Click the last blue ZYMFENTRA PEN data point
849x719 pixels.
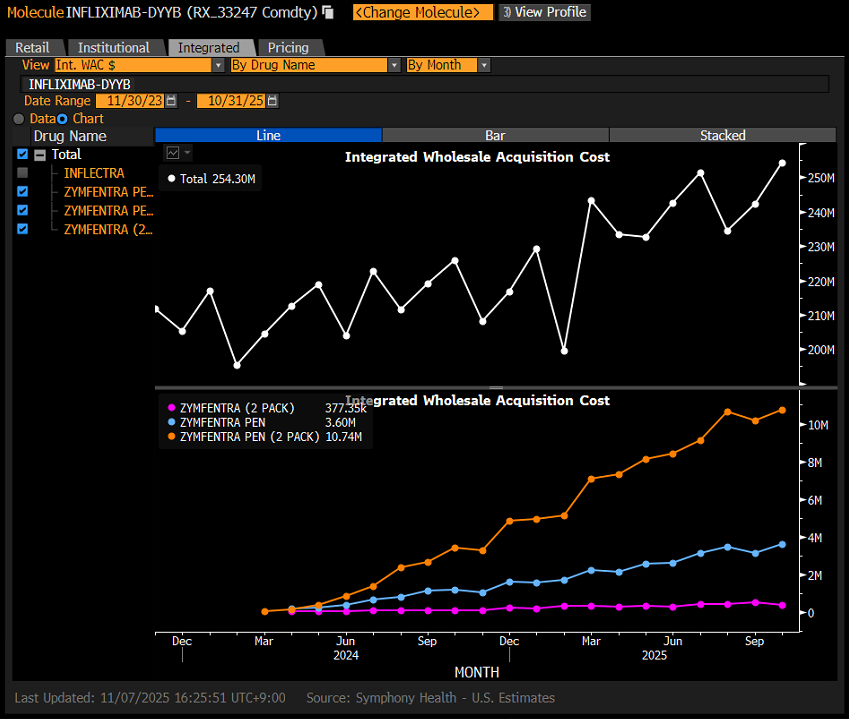[782, 545]
